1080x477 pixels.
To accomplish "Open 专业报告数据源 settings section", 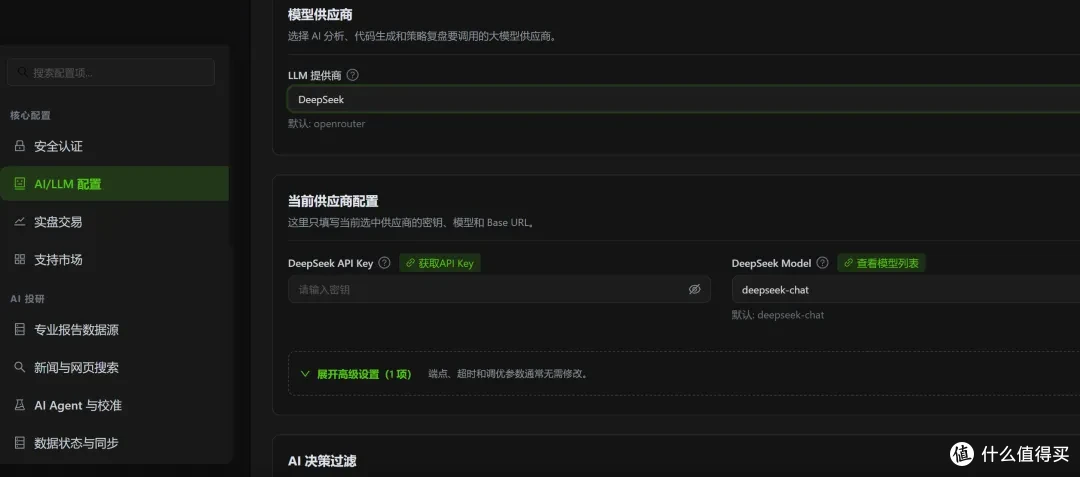I will coord(114,330).
